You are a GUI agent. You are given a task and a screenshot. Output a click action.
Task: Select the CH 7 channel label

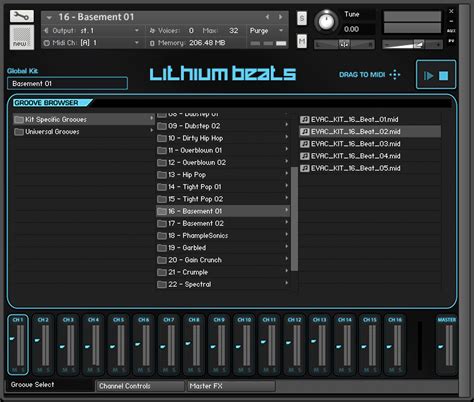click(169, 320)
